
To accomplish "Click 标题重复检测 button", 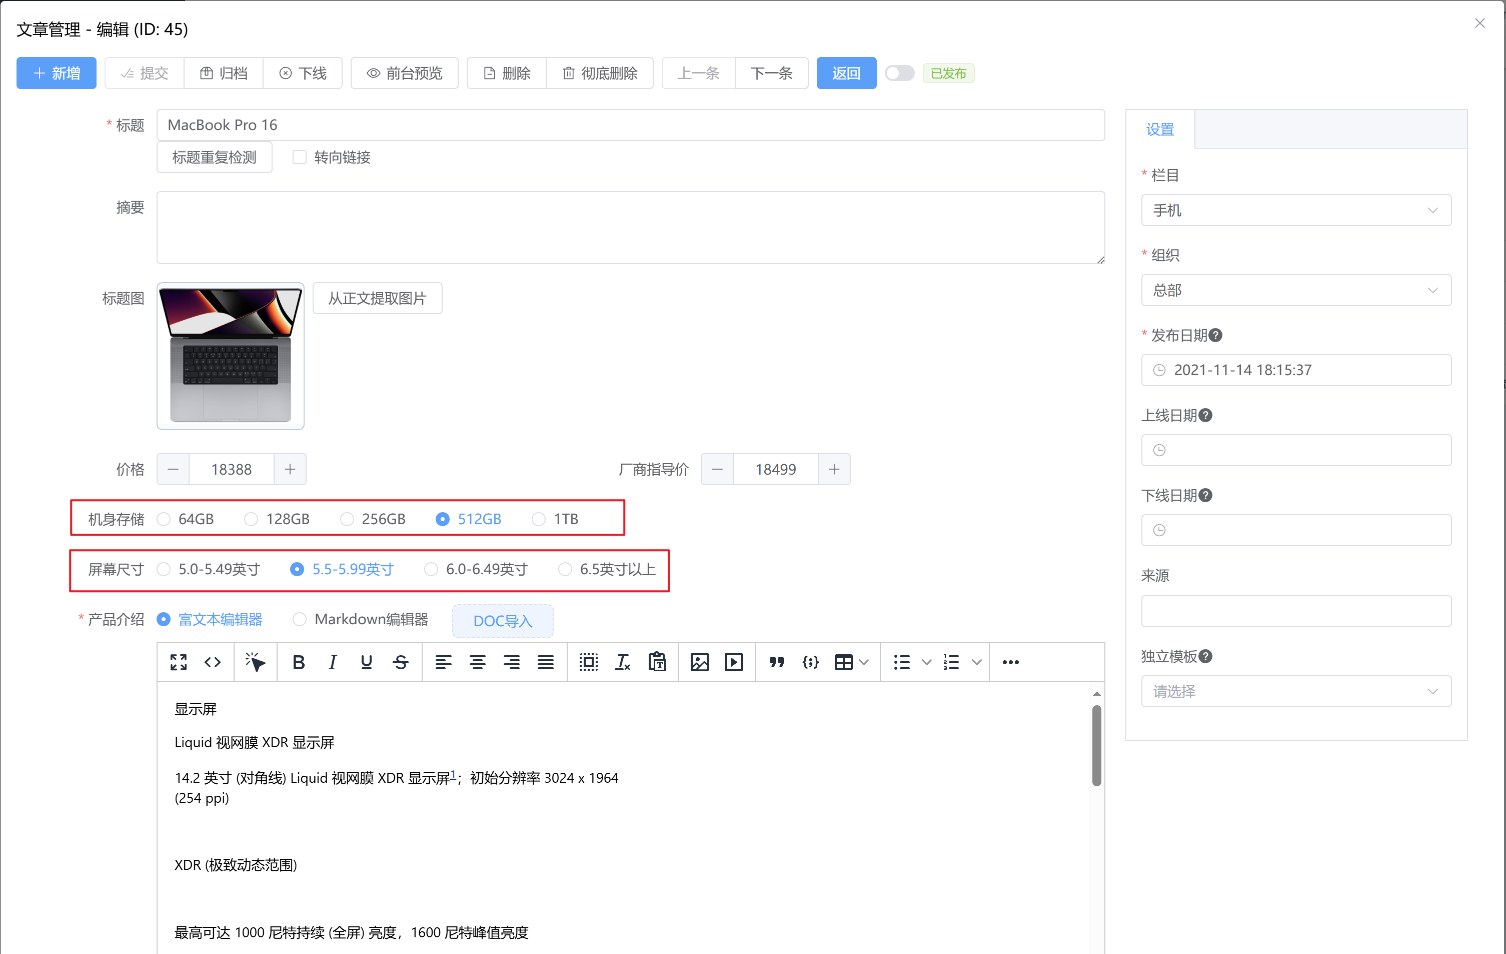I will click(215, 157).
